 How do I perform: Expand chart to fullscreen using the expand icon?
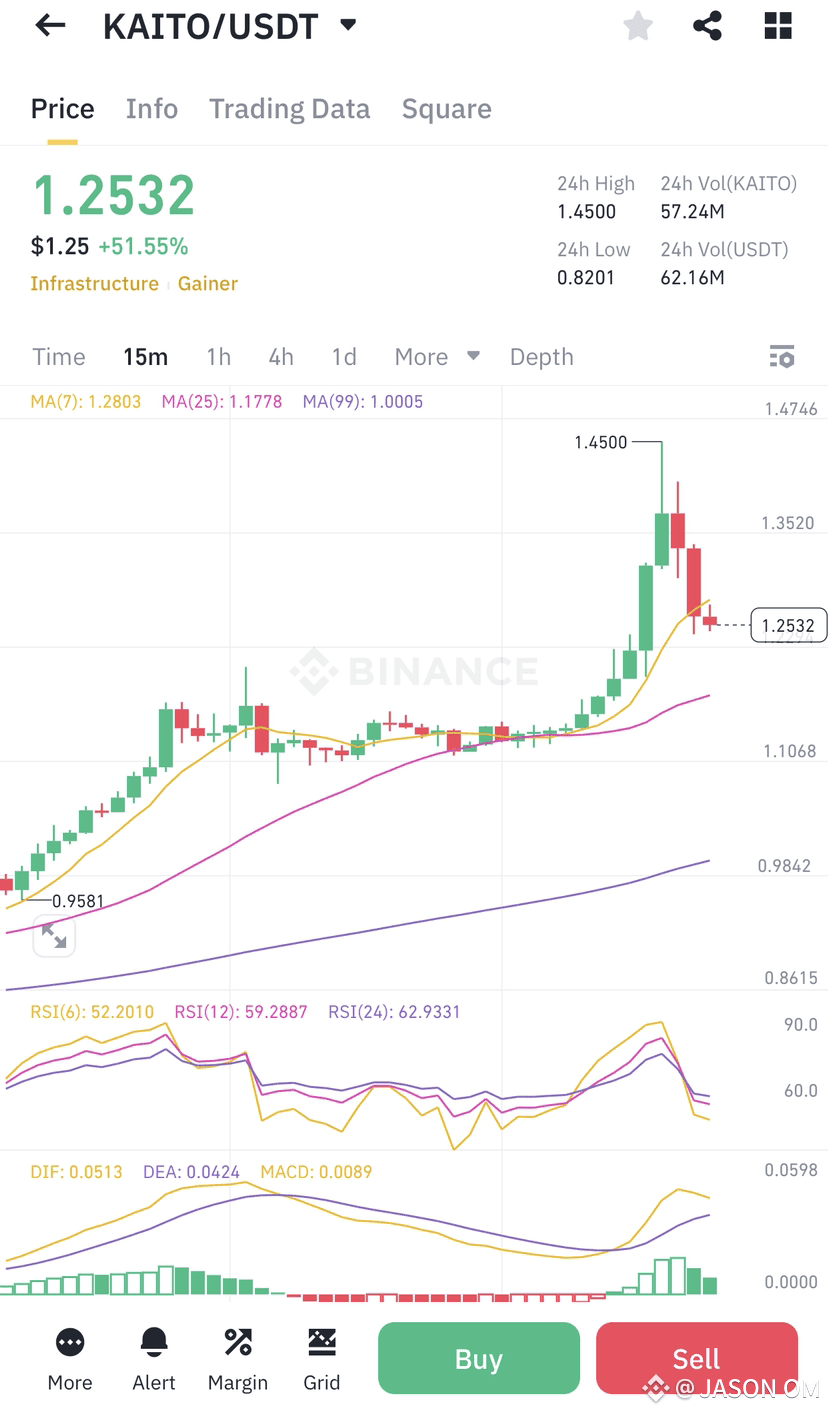coord(53,936)
